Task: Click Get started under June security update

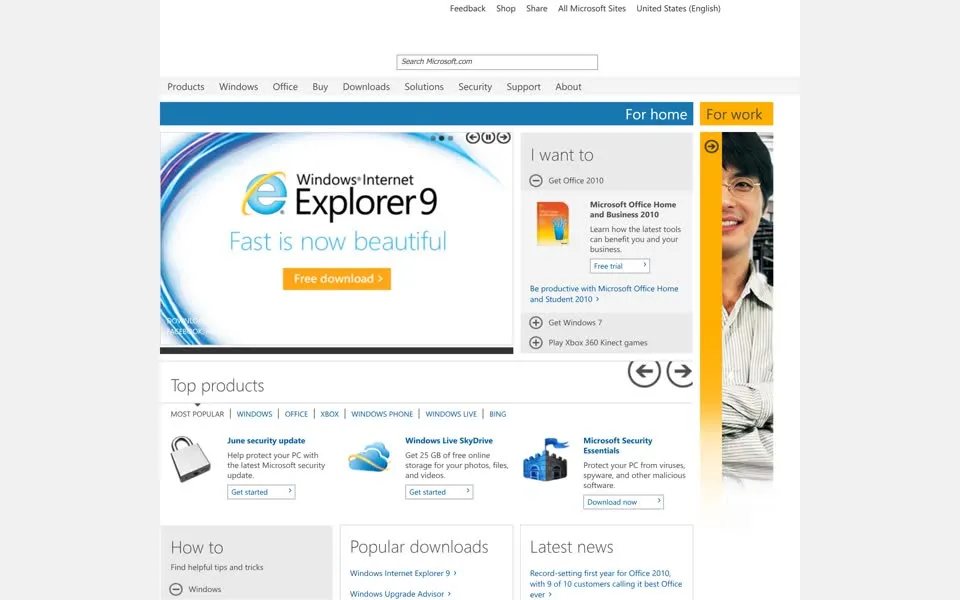Action: [x=261, y=492]
